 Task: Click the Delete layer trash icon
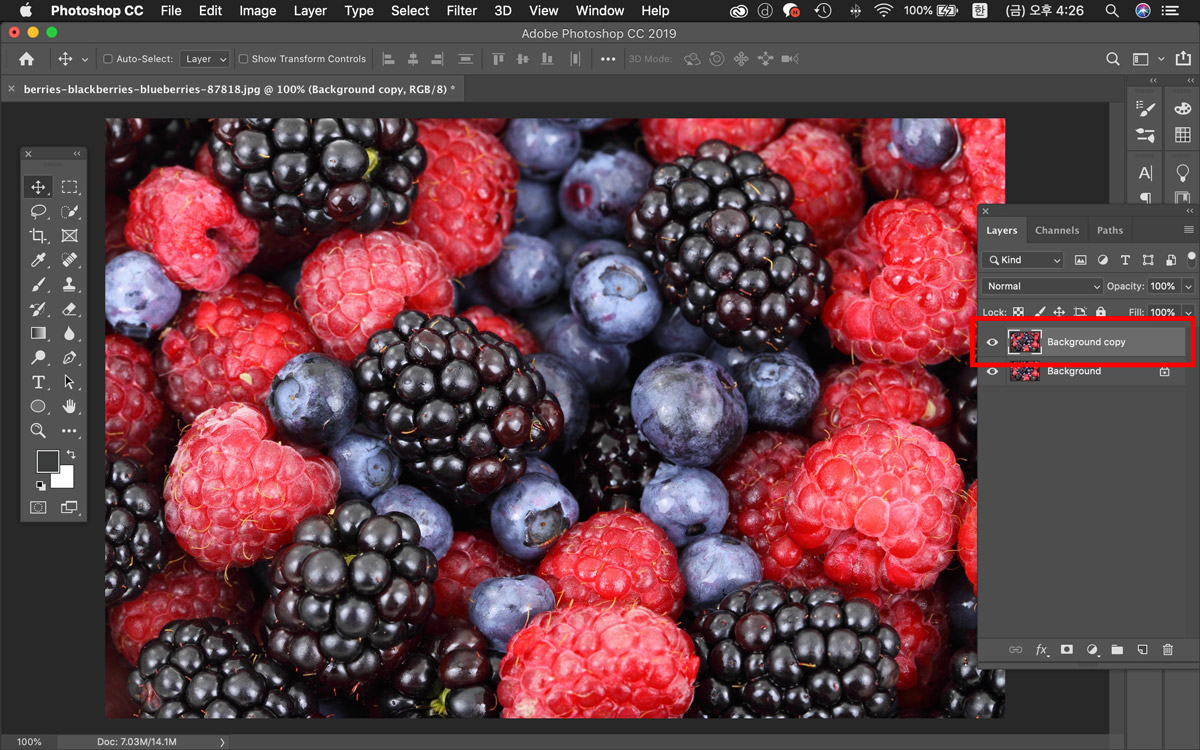tap(1167, 650)
